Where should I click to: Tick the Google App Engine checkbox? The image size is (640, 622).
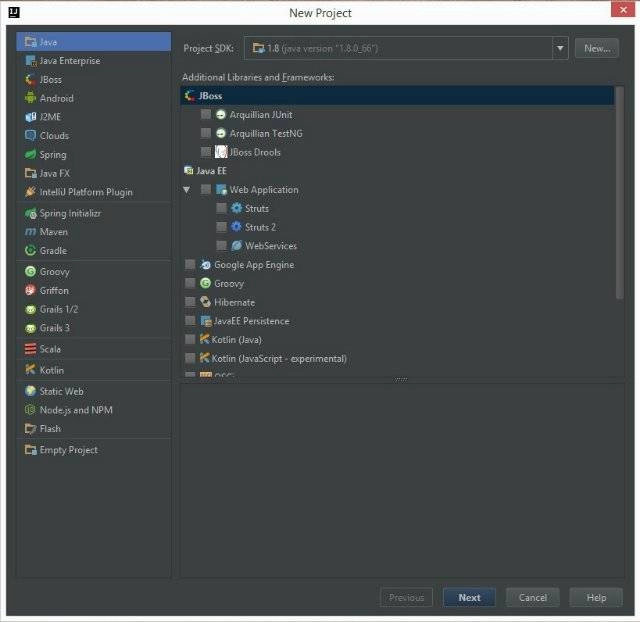[190, 264]
